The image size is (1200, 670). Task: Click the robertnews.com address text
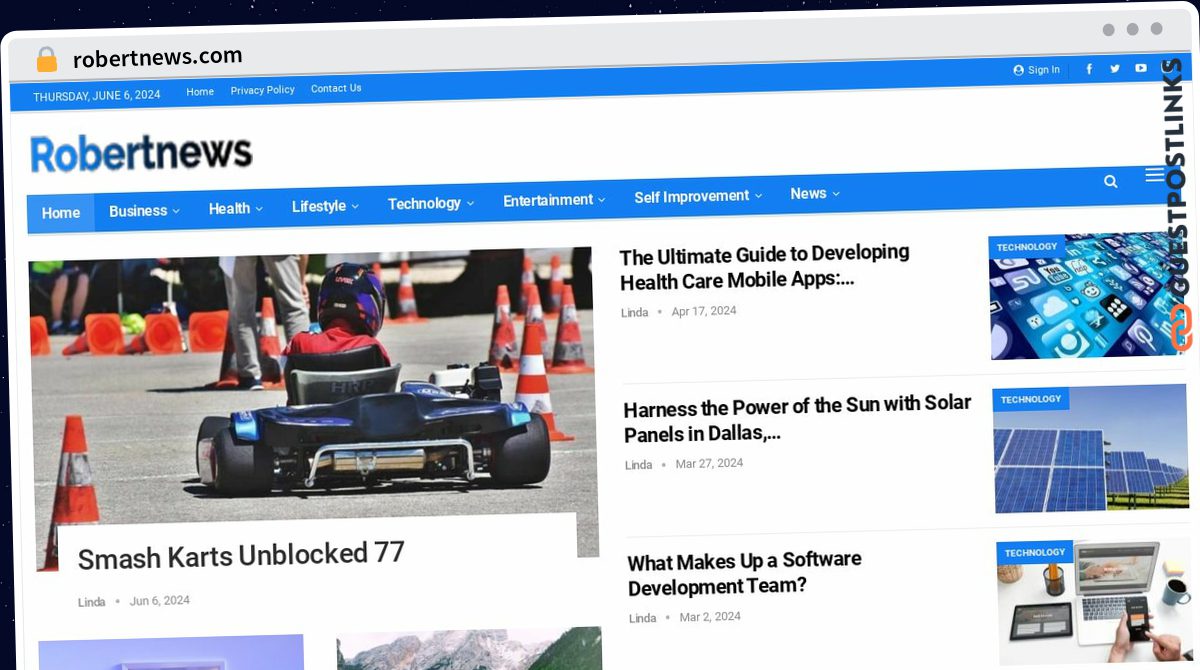point(157,58)
